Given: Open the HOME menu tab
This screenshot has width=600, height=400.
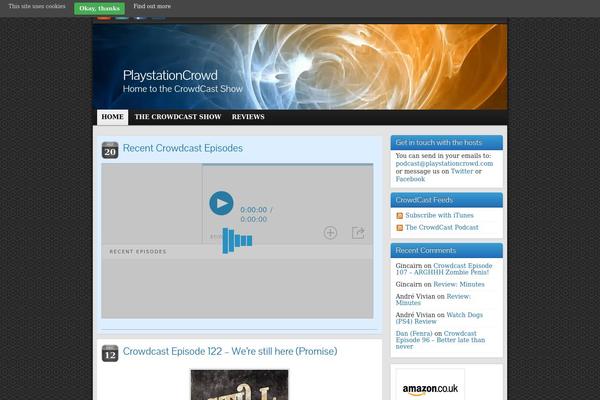Looking at the screenshot, I should tap(112, 117).
